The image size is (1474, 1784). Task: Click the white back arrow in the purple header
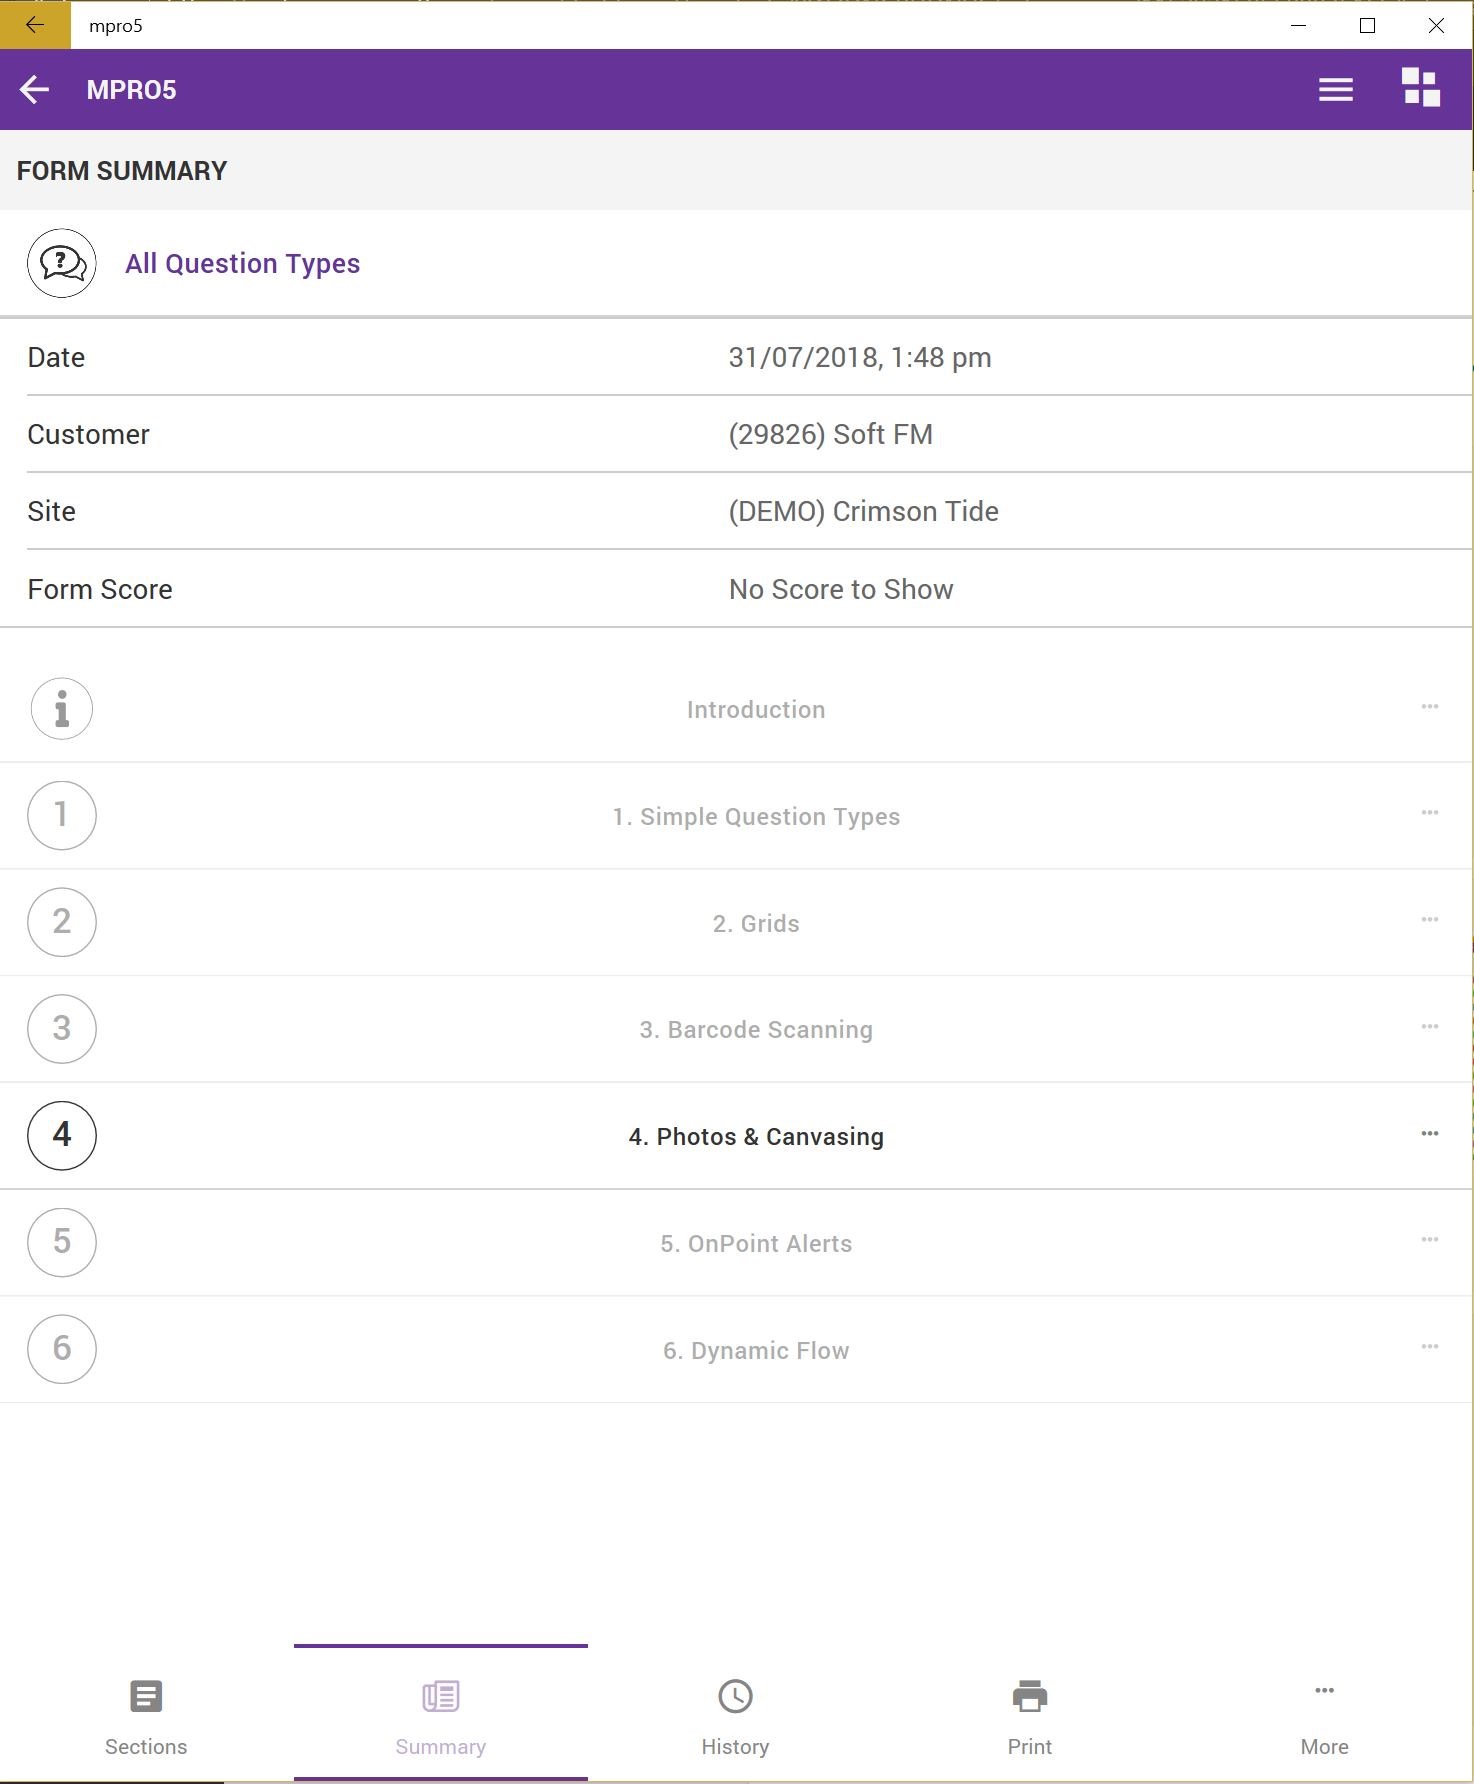[34, 90]
